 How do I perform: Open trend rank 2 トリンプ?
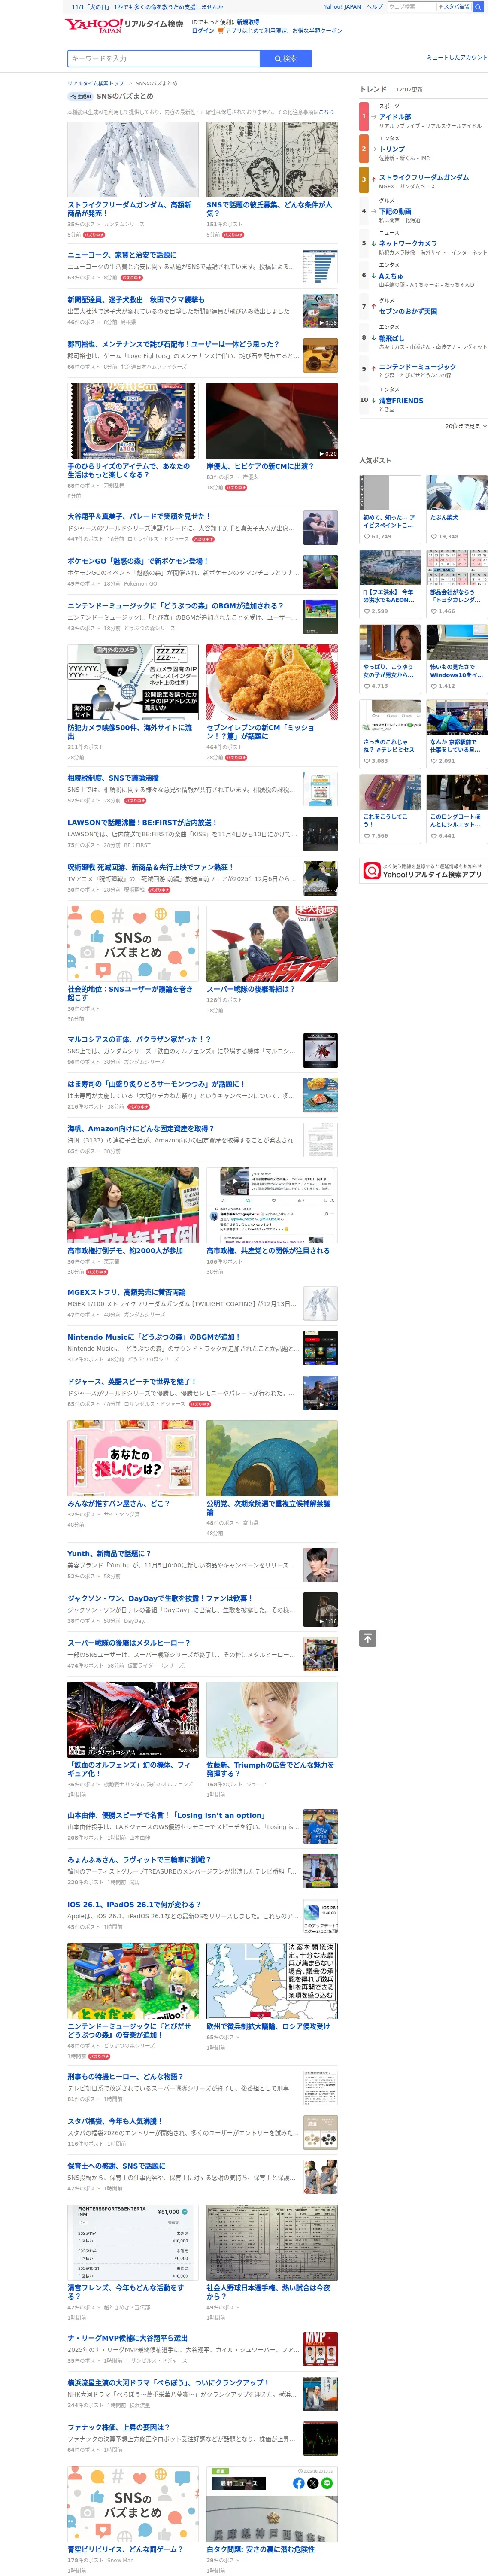pos(392,148)
